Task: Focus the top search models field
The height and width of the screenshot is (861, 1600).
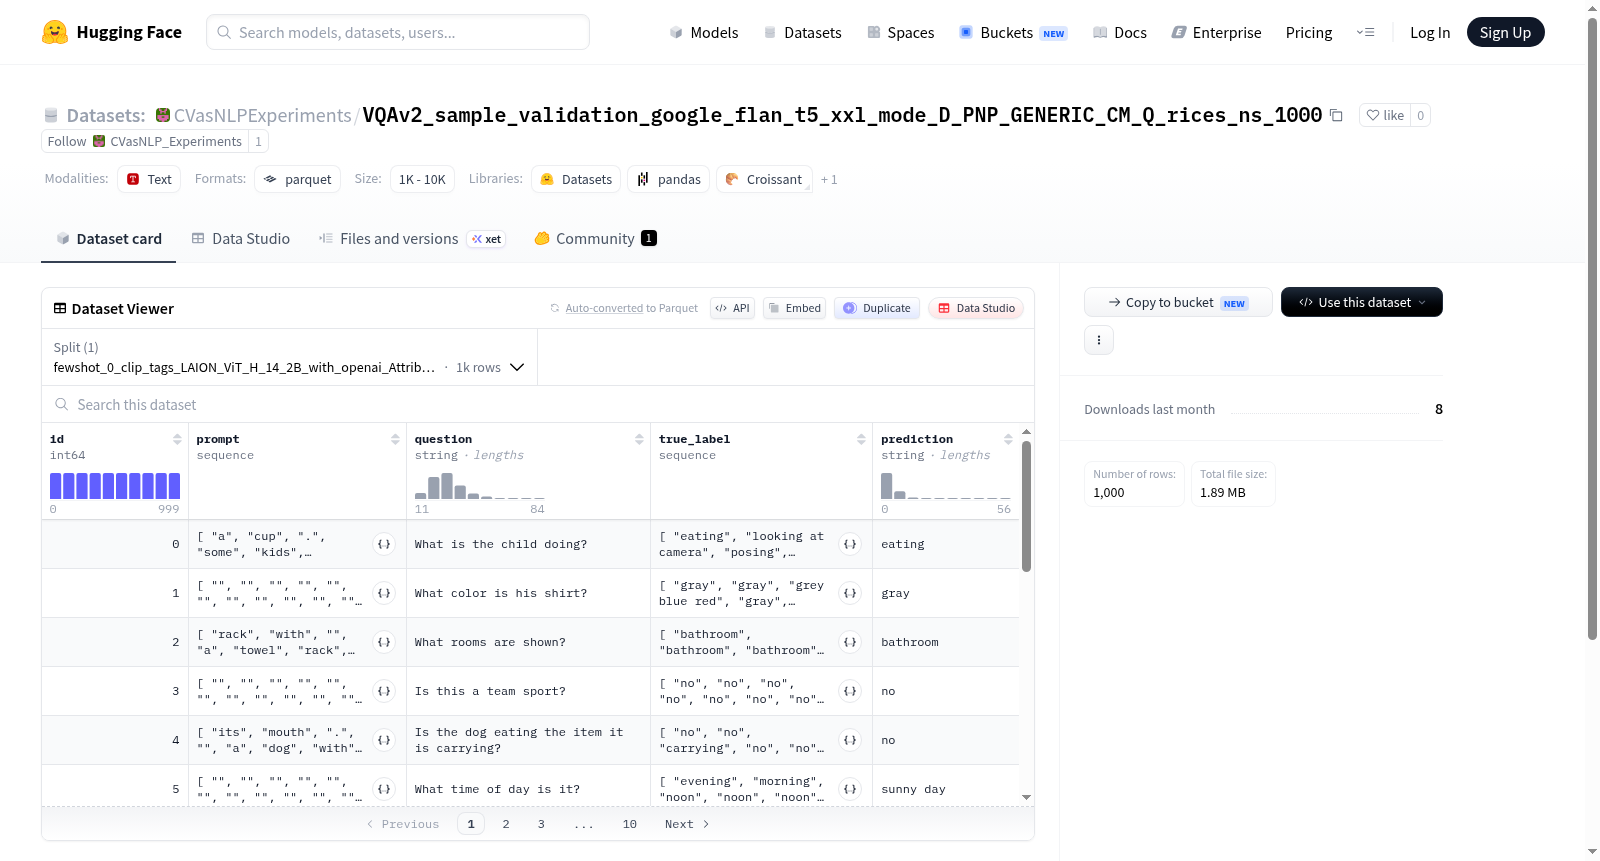Action: tap(398, 32)
